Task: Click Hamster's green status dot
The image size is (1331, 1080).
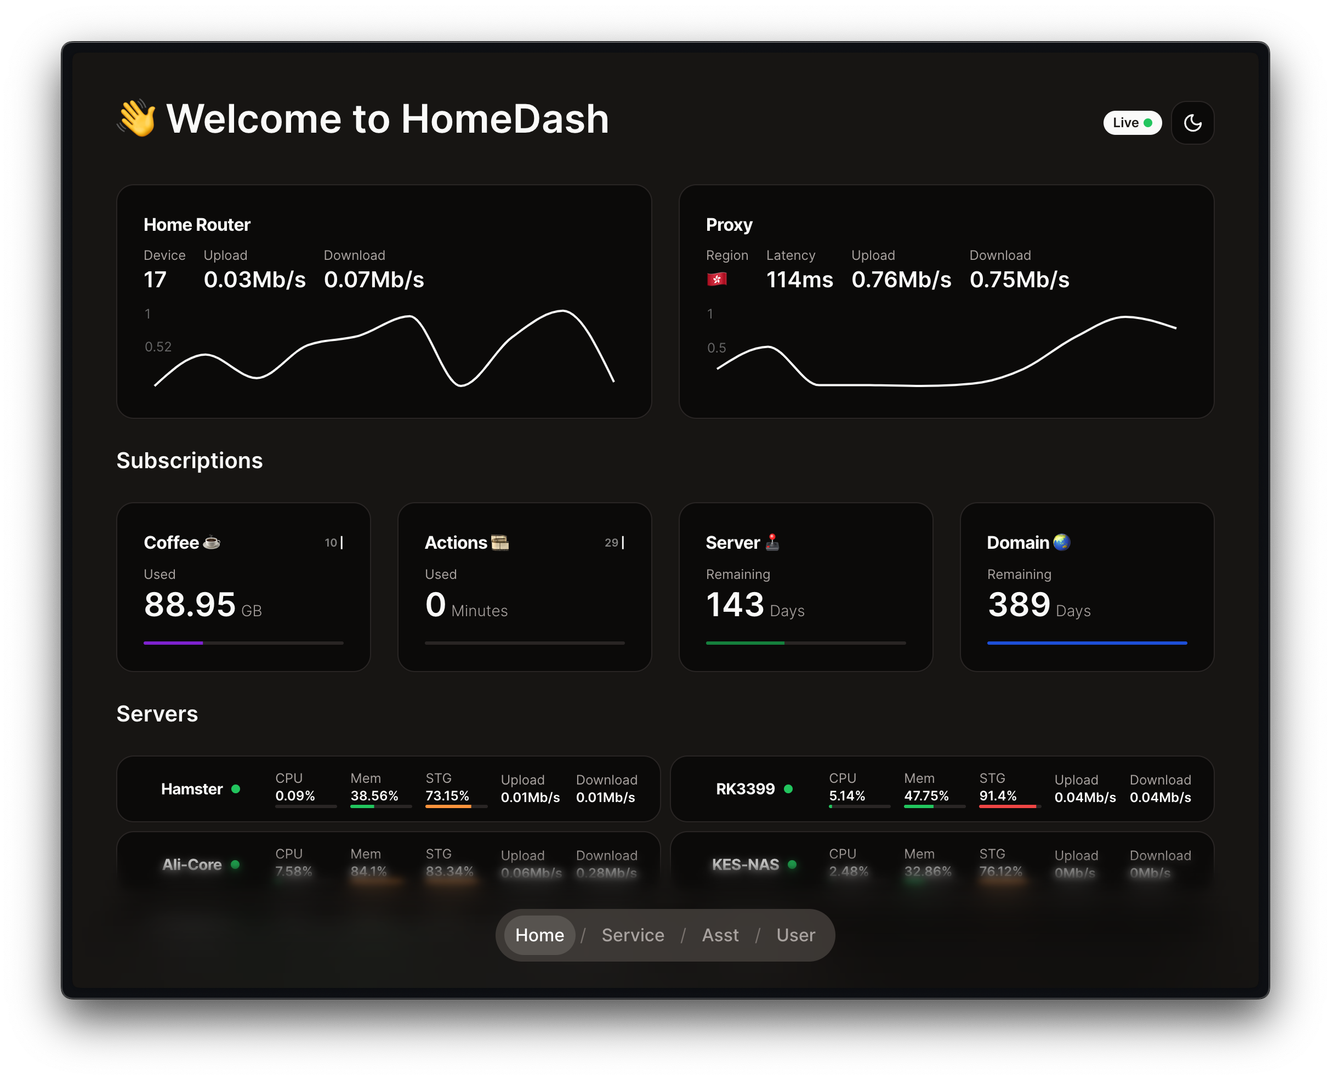Action: click(236, 789)
